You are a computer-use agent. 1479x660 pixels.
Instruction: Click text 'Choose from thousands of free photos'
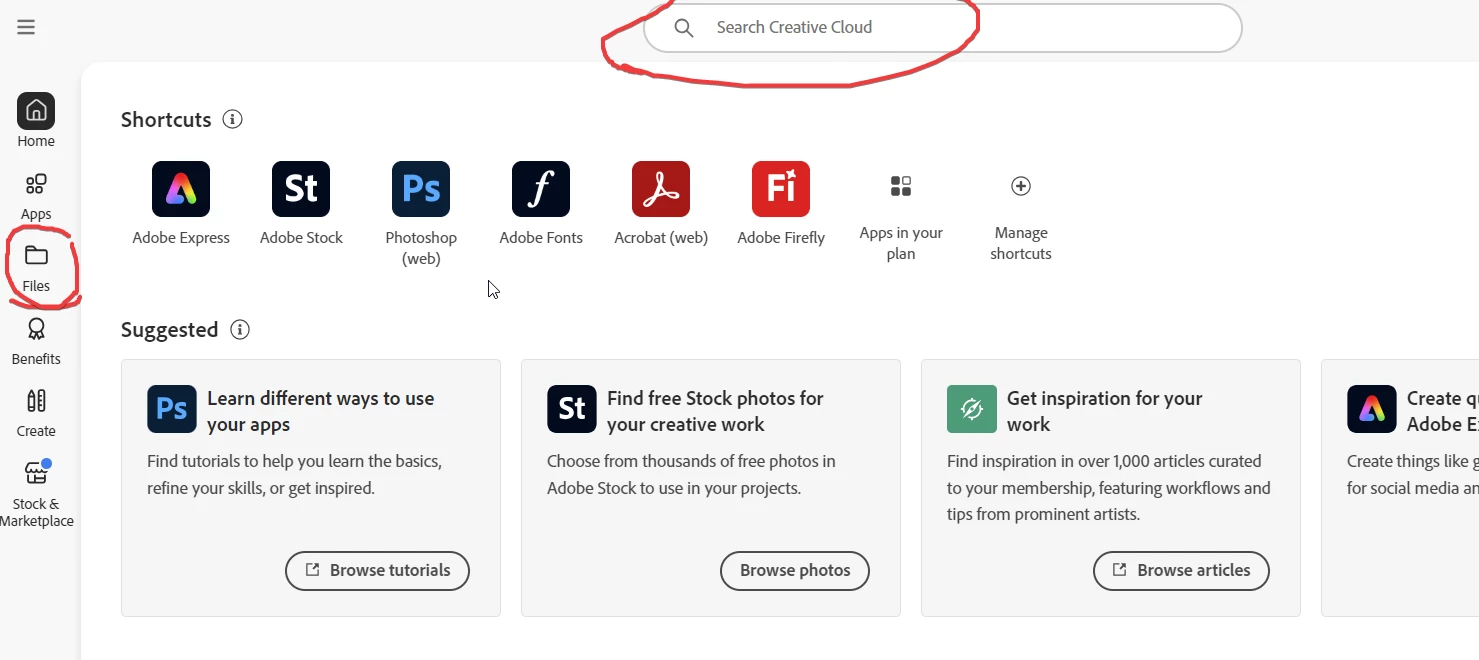tap(691, 475)
